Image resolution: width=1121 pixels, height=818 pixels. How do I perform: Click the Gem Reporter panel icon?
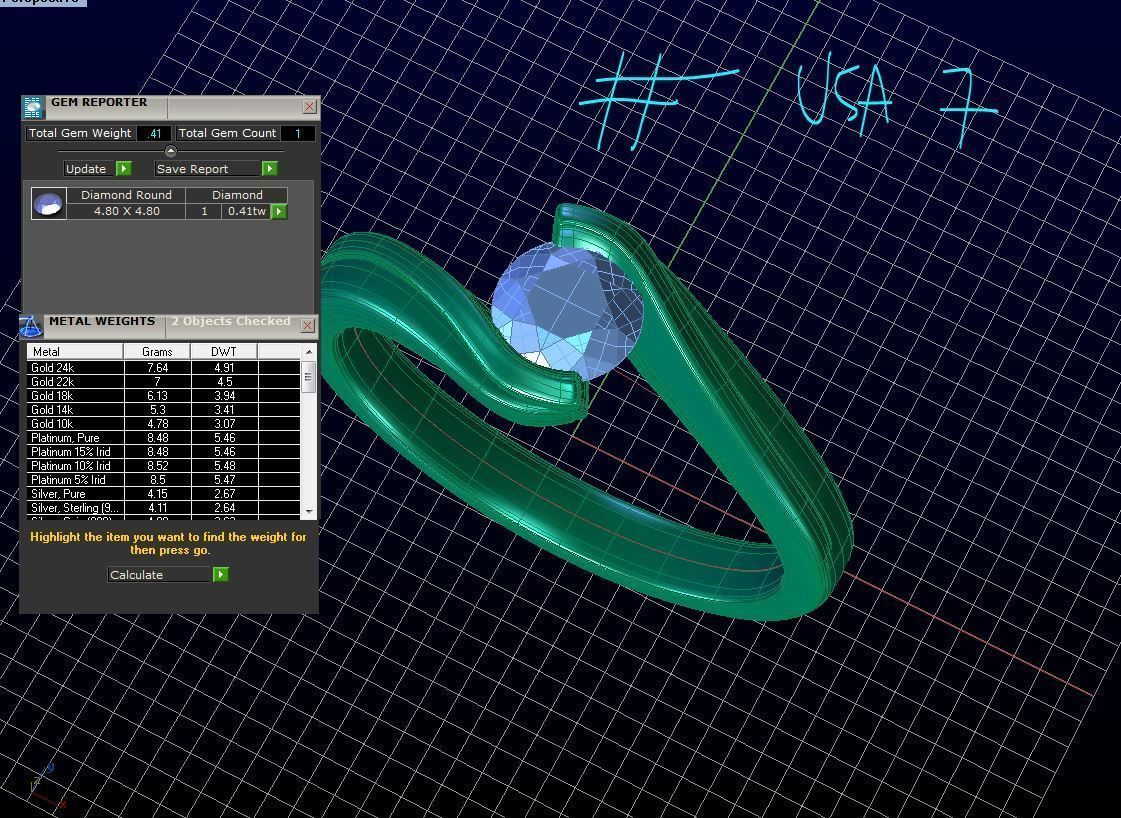point(33,107)
